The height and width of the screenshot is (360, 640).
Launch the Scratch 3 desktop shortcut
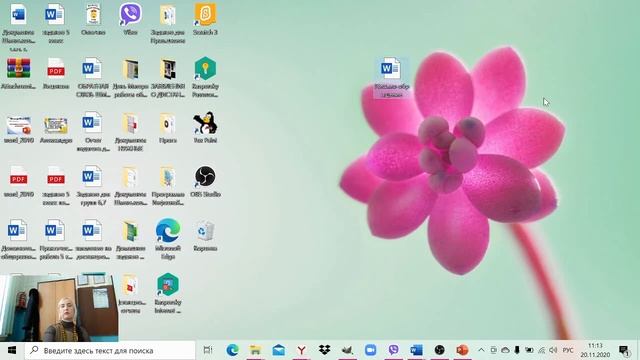coord(205,18)
